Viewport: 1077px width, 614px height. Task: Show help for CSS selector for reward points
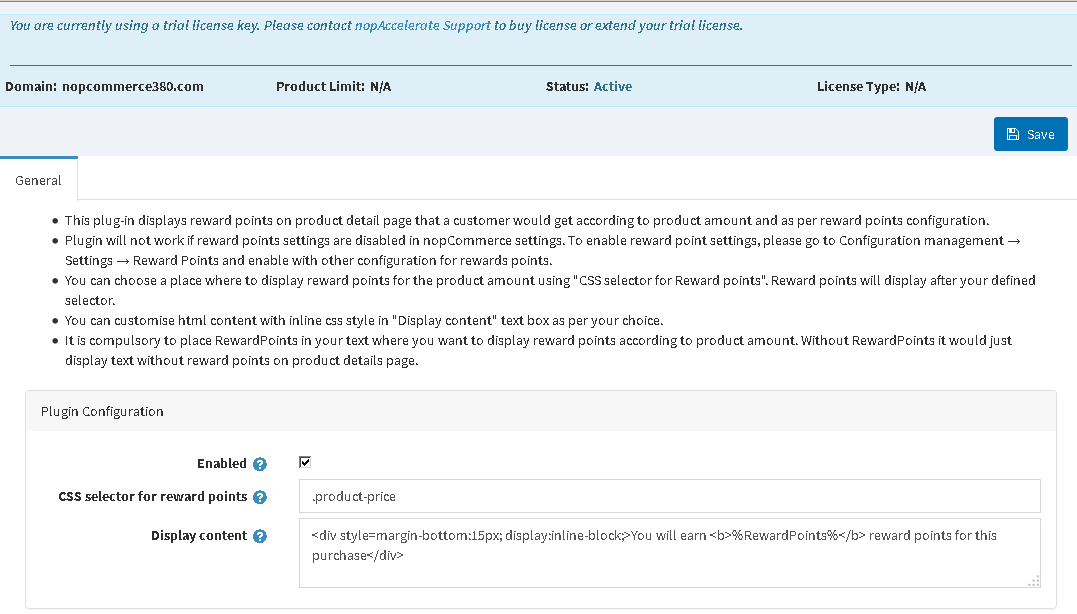(260, 497)
